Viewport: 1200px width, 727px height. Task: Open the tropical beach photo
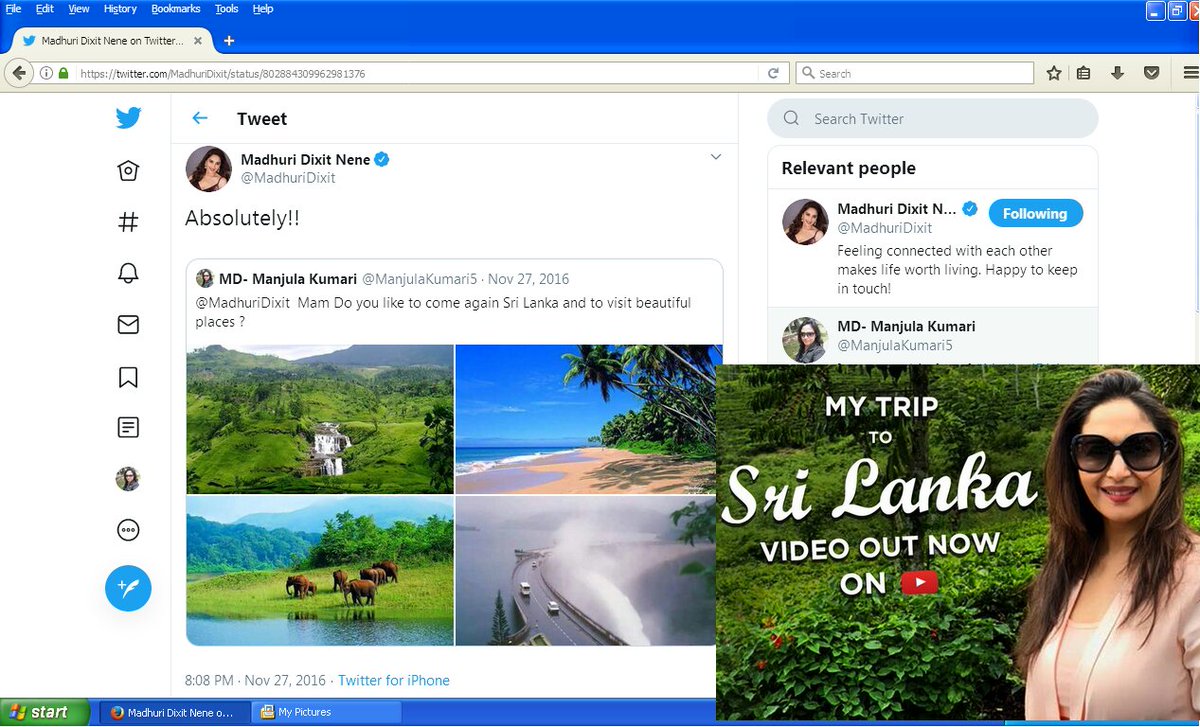(589, 419)
